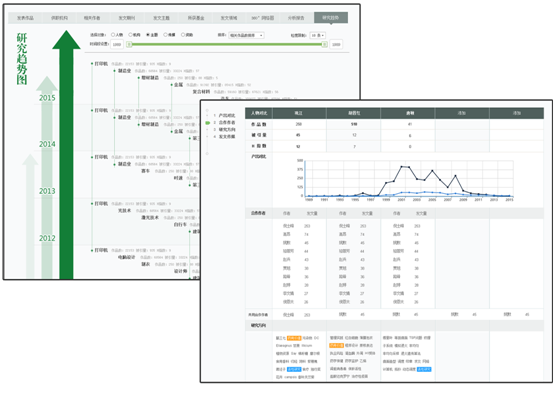The width and height of the screenshot is (558, 397).
Task: Click the end-year input after the slider
Action: pyautogui.click(x=336, y=44)
